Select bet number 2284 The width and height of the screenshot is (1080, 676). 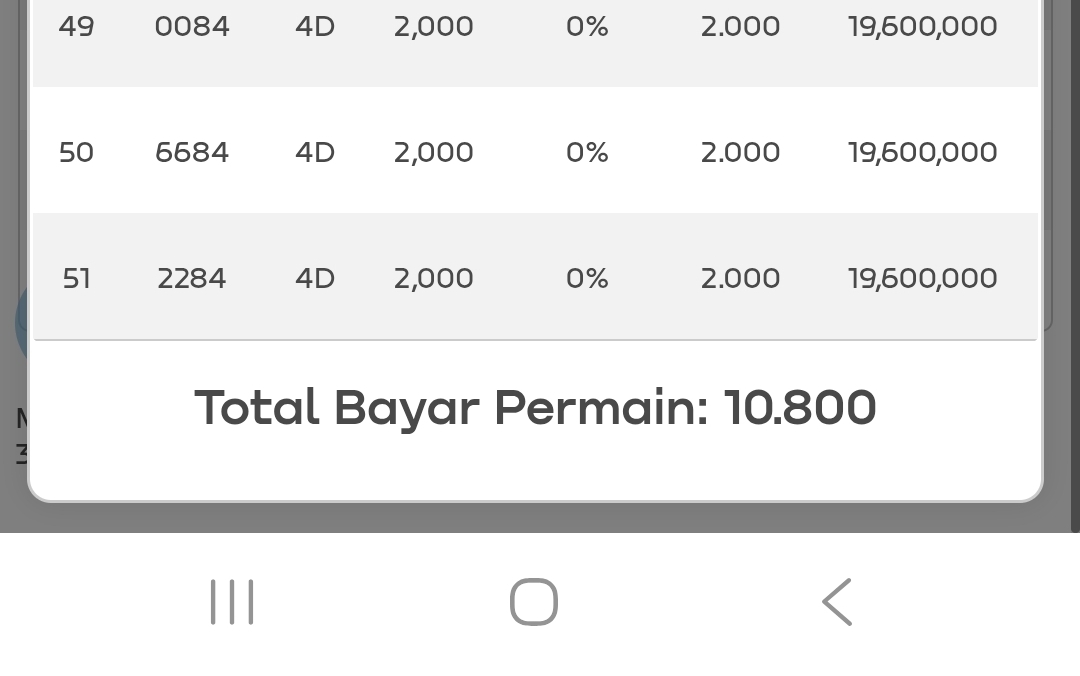[x=192, y=279]
